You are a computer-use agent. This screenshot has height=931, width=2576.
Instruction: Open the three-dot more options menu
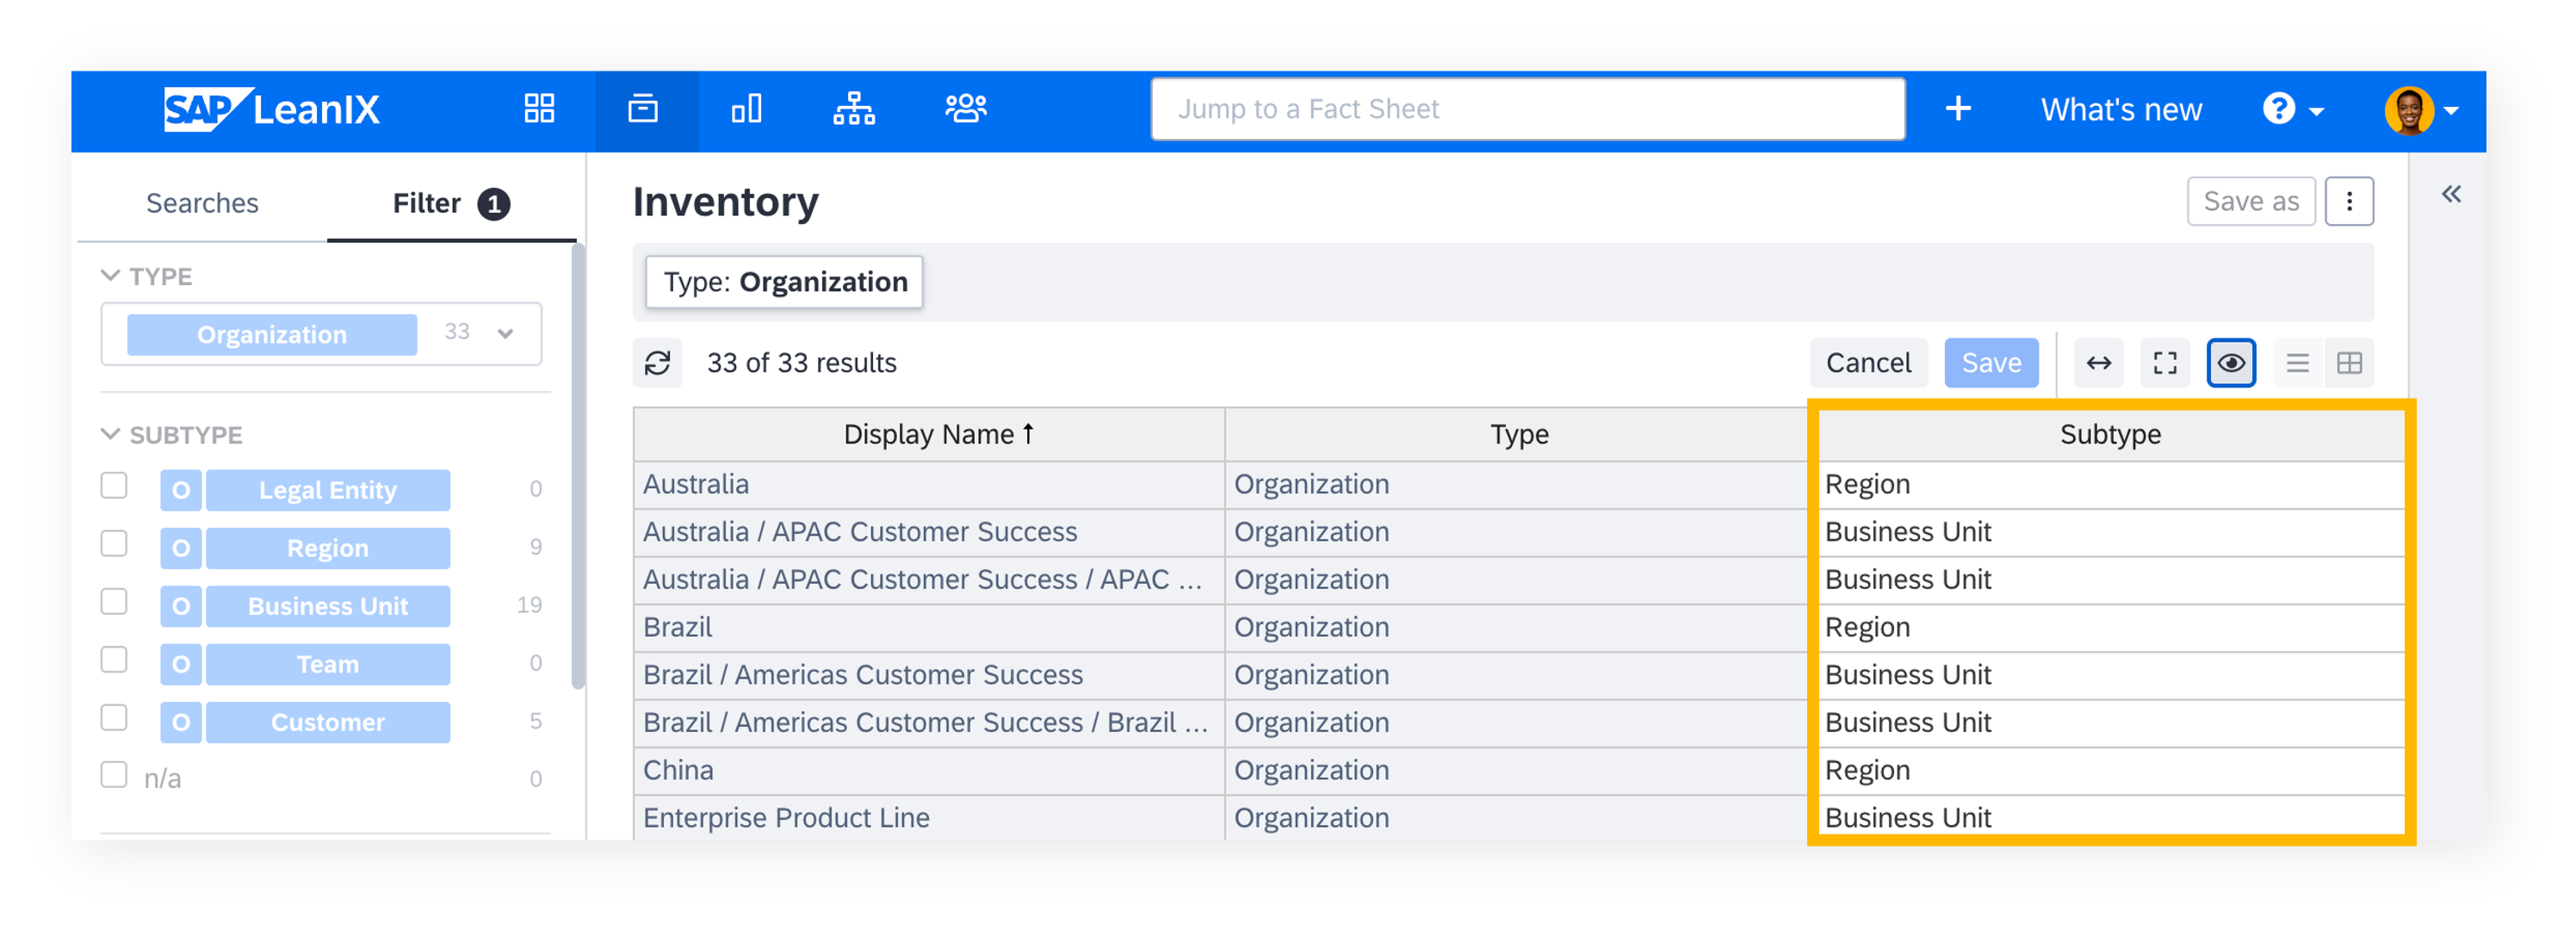(2349, 201)
